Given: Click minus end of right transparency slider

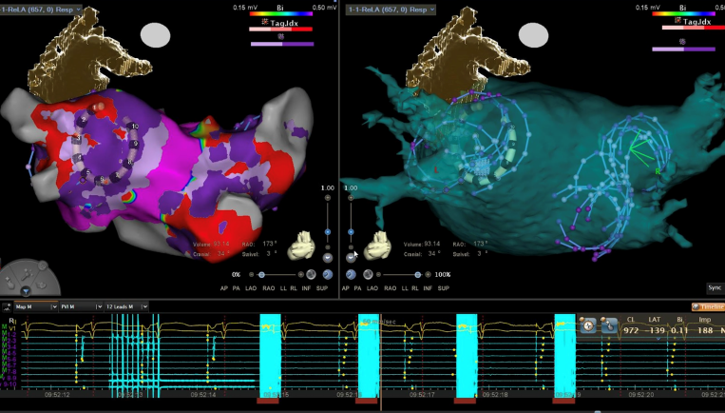Looking at the screenshot, I should click(x=379, y=275).
